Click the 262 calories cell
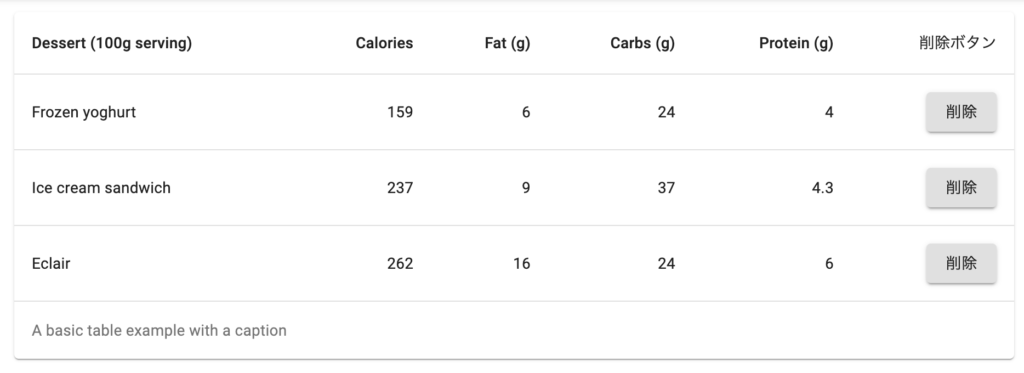This screenshot has height=373, width=1024. click(x=400, y=264)
